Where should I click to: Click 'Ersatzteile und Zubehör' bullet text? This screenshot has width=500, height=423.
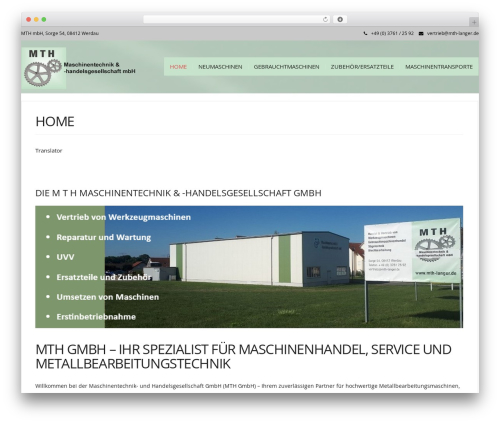pyautogui.click(x=104, y=277)
